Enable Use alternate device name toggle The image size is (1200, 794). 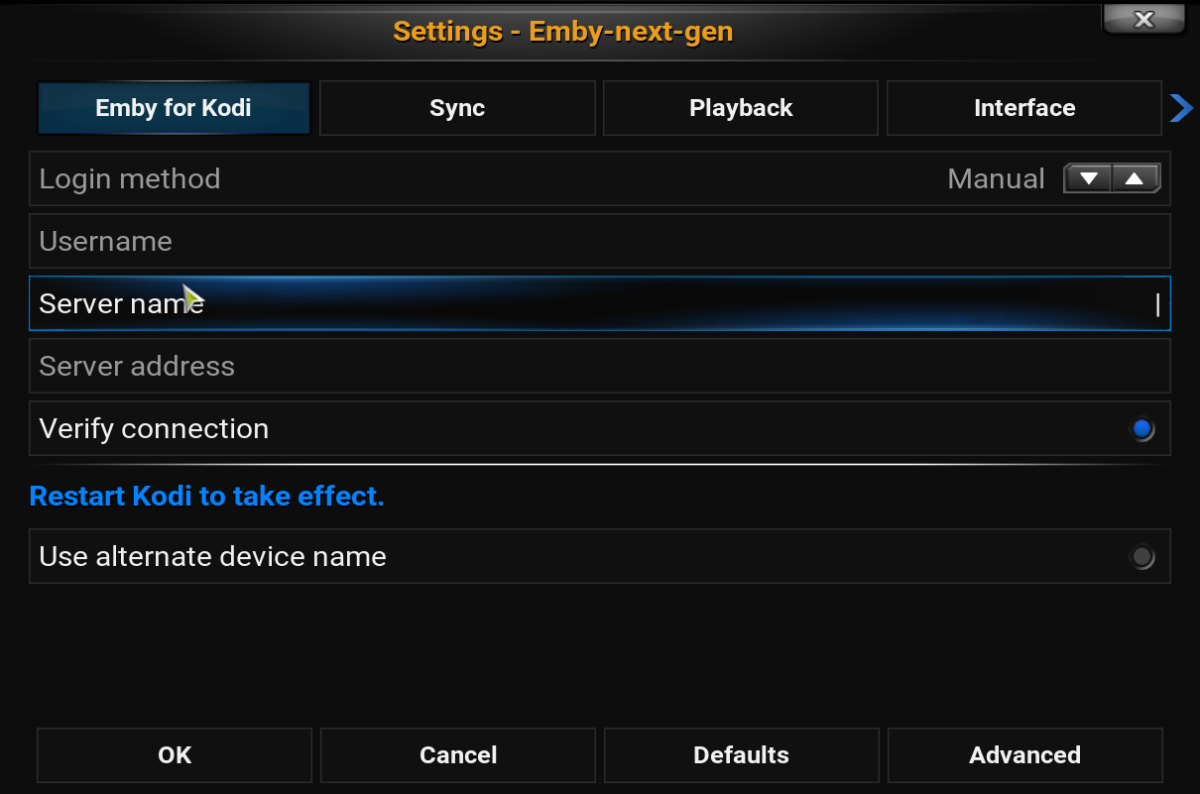click(x=1141, y=557)
